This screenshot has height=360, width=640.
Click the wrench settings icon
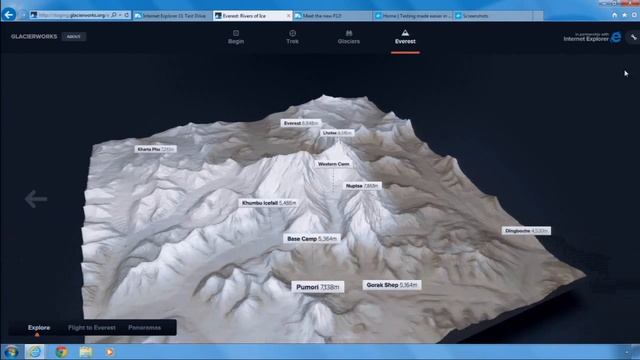[x=633, y=37]
